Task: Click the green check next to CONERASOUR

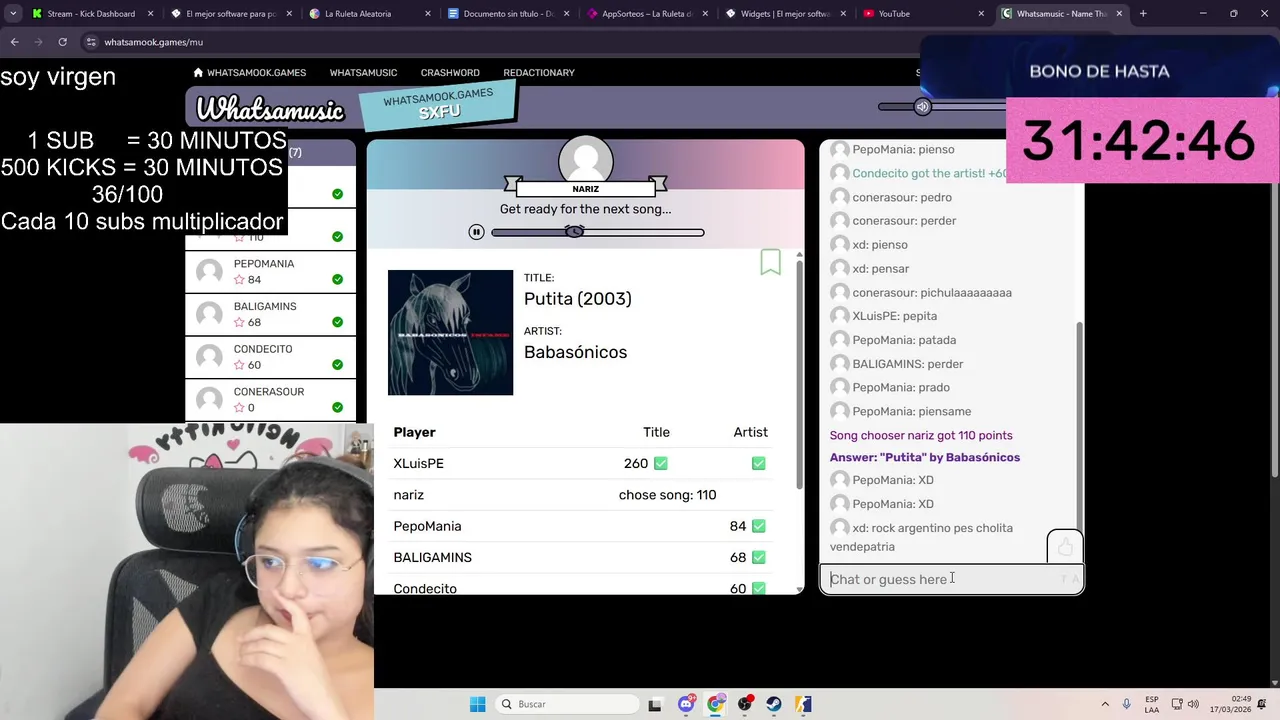Action: [x=337, y=407]
